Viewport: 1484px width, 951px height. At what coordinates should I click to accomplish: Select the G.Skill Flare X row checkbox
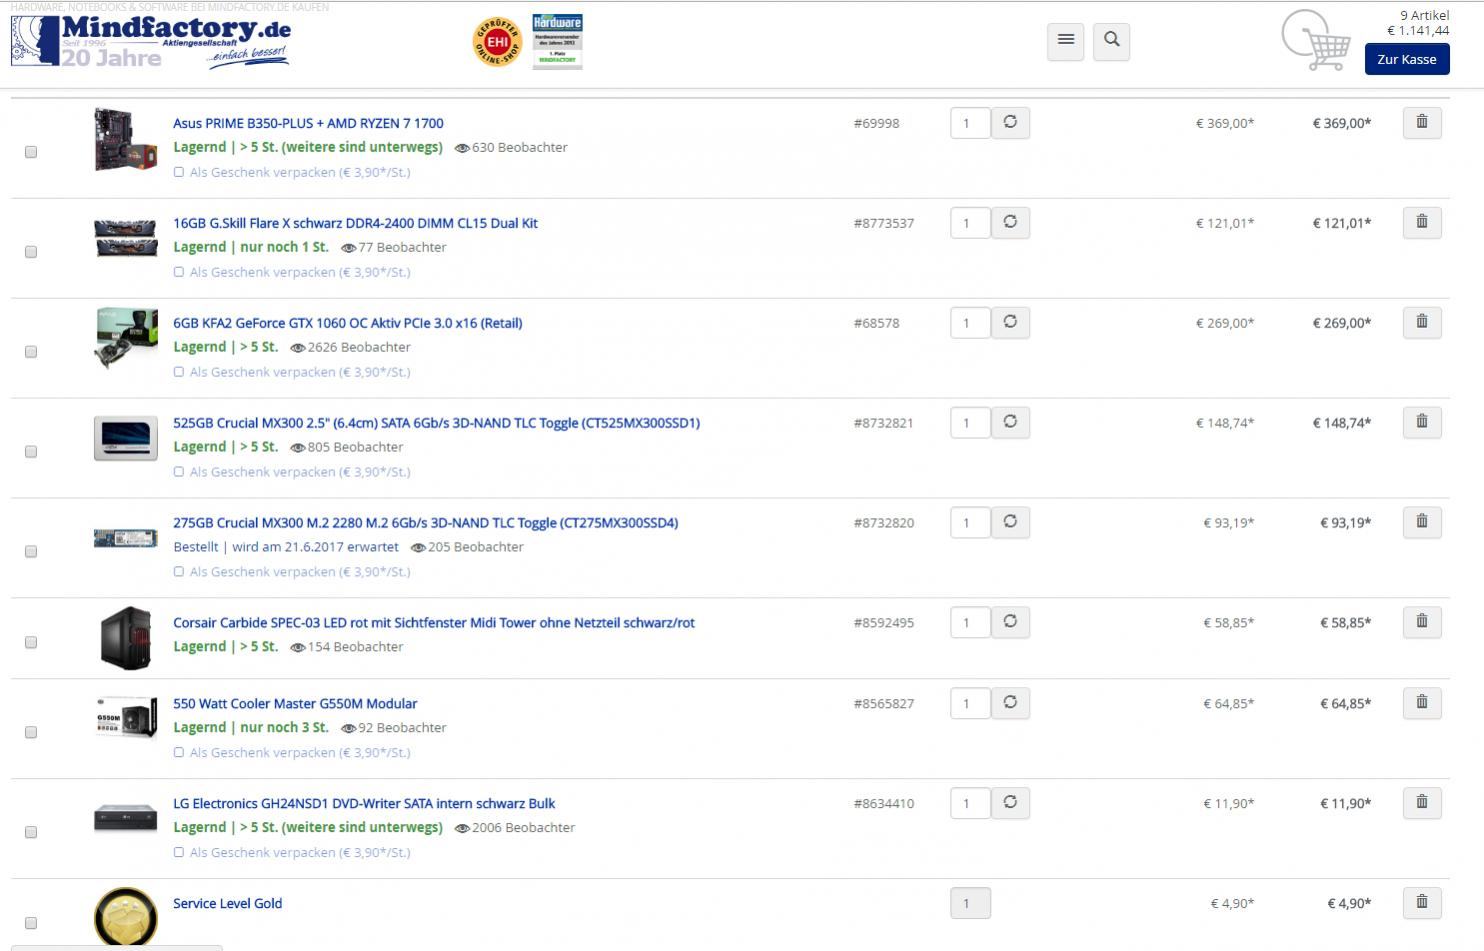pyautogui.click(x=31, y=252)
